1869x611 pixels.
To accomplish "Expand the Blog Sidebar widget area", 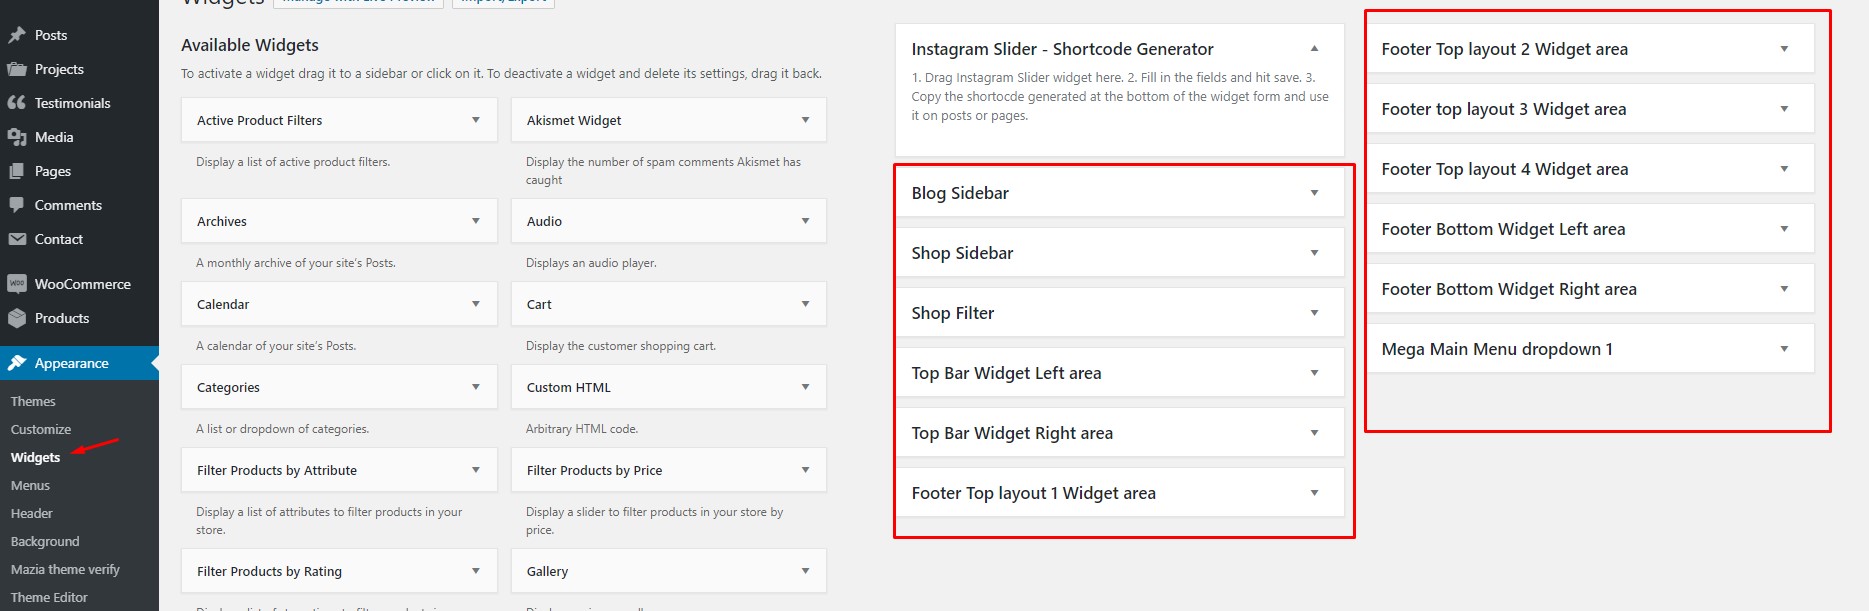I will (1314, 192).
